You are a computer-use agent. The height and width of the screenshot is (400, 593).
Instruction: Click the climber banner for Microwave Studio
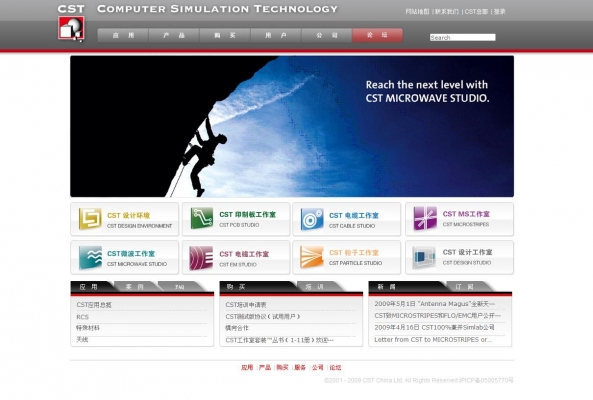292,126
